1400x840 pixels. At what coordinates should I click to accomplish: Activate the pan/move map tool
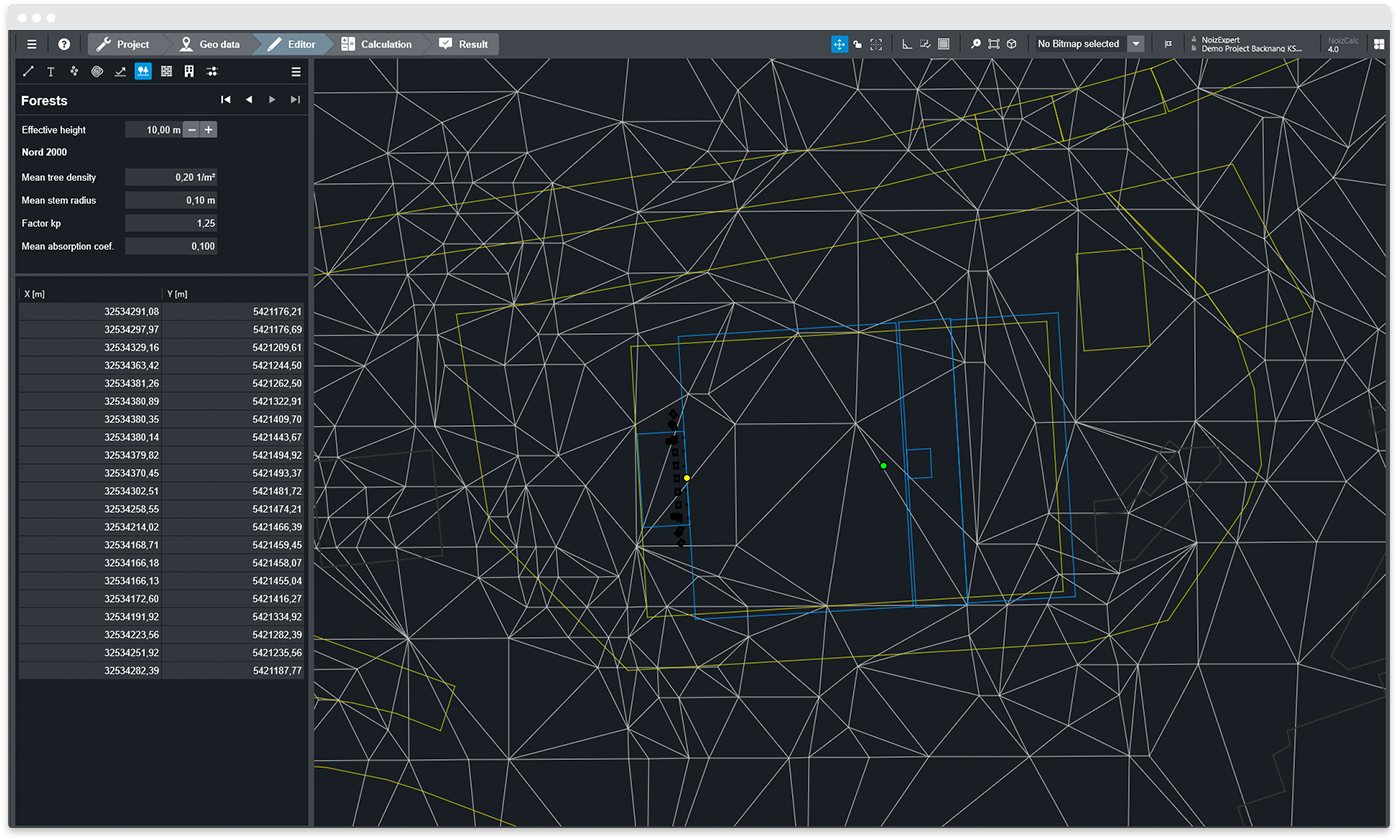click(840, 44)
